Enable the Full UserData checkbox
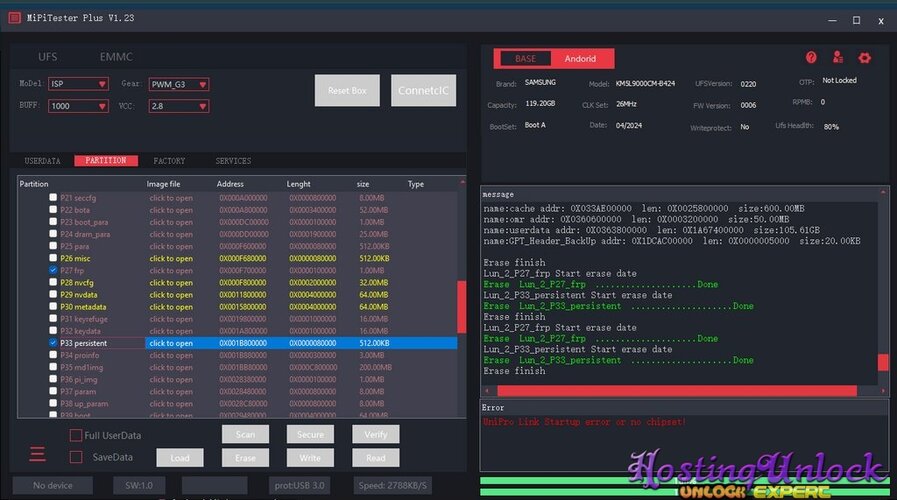The height and width of the screenshot is (500, 897). (x=76, y=435)
